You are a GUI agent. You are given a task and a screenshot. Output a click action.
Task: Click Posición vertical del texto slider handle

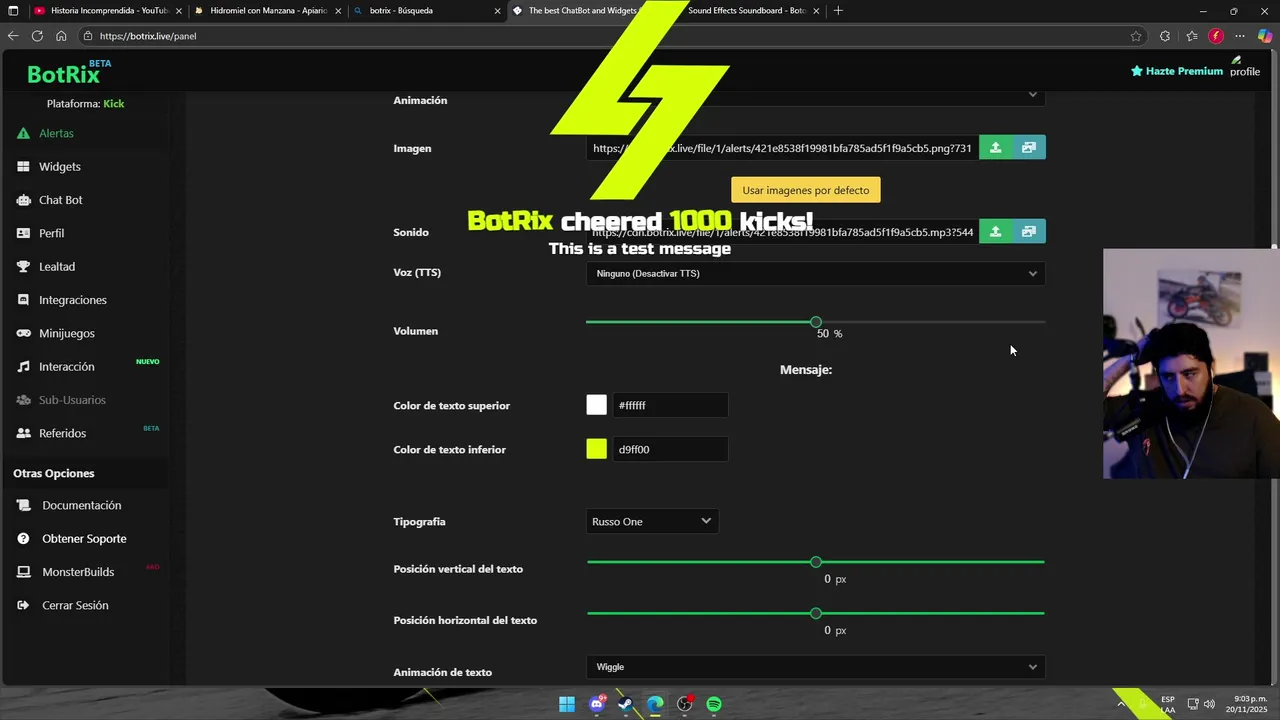tap(816, 562)
